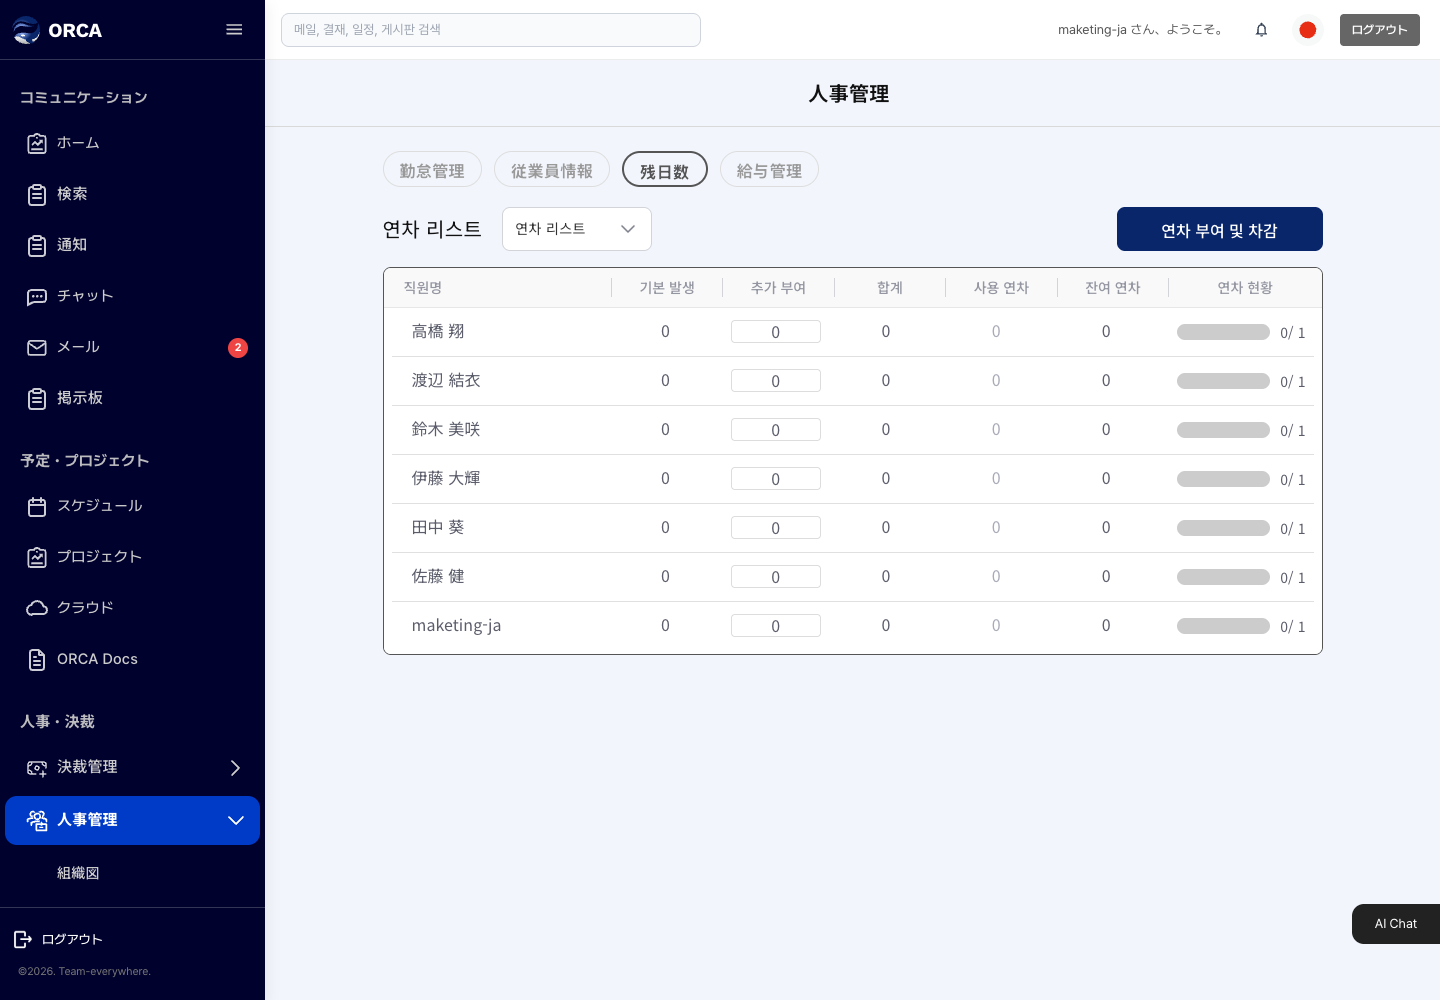Switch to the 勤怠管理 tab
This screenshot has height=1000, width=1440.
(x=432, y=170)
